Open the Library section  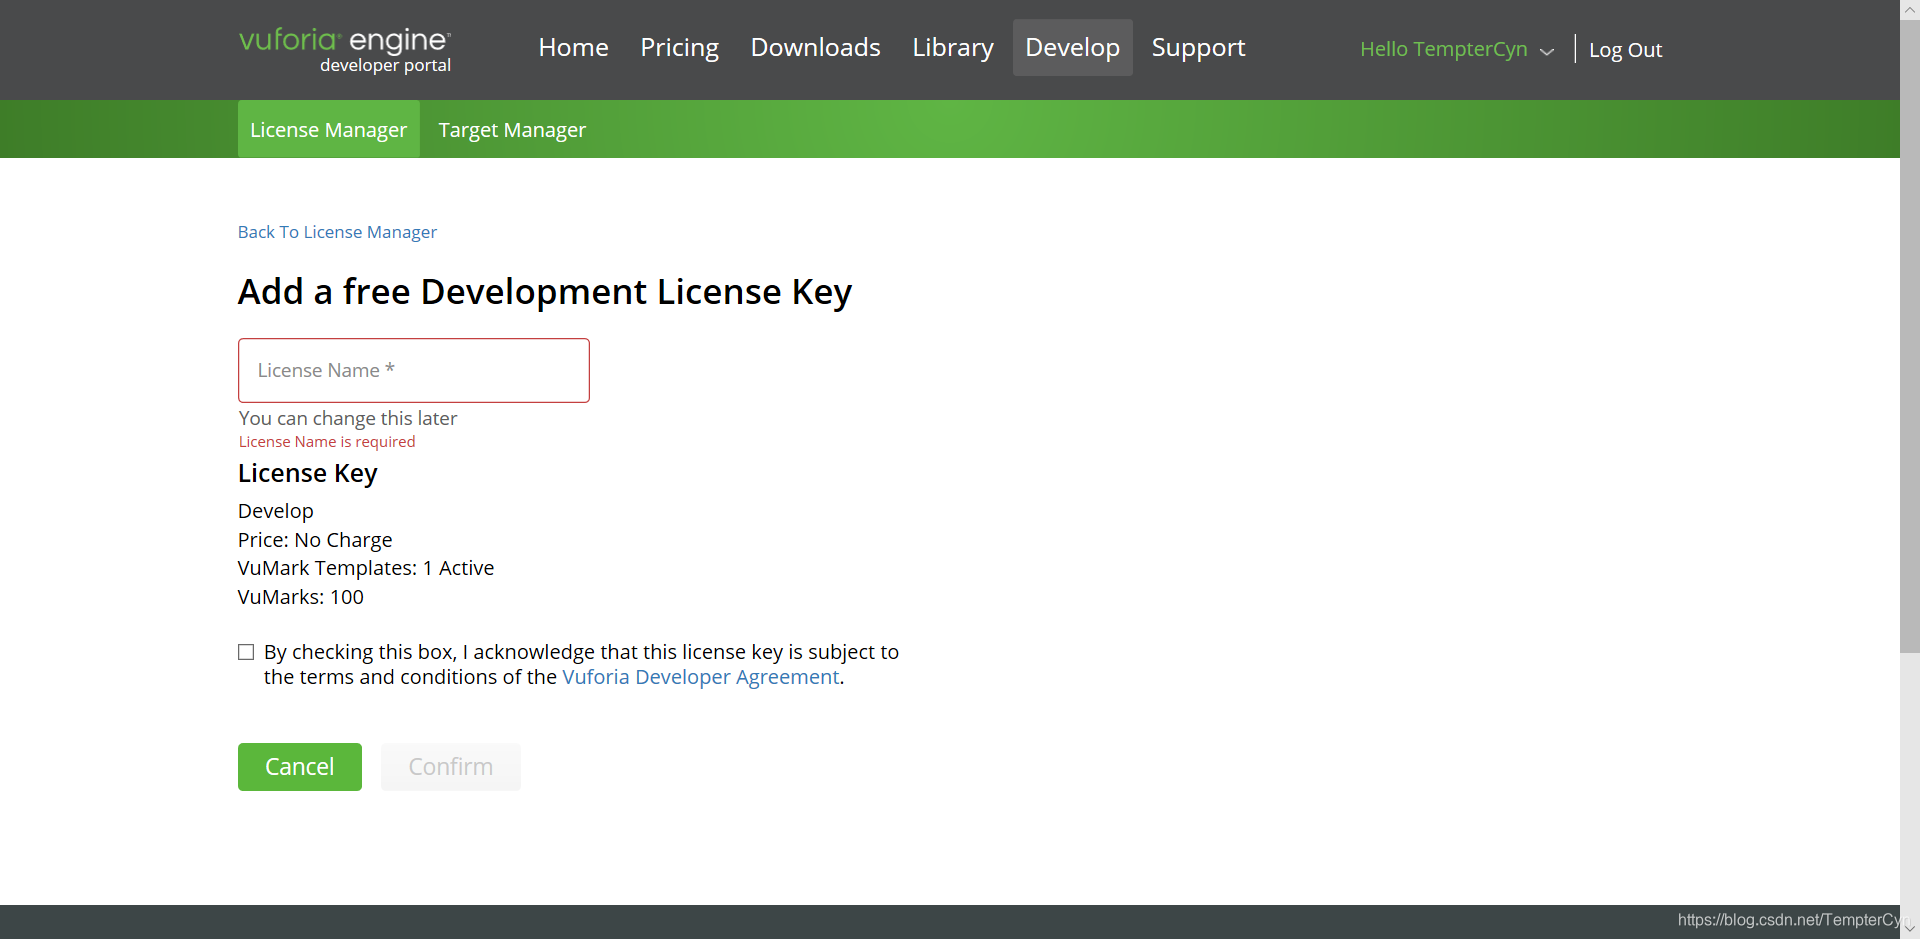(x=953, y=47)
